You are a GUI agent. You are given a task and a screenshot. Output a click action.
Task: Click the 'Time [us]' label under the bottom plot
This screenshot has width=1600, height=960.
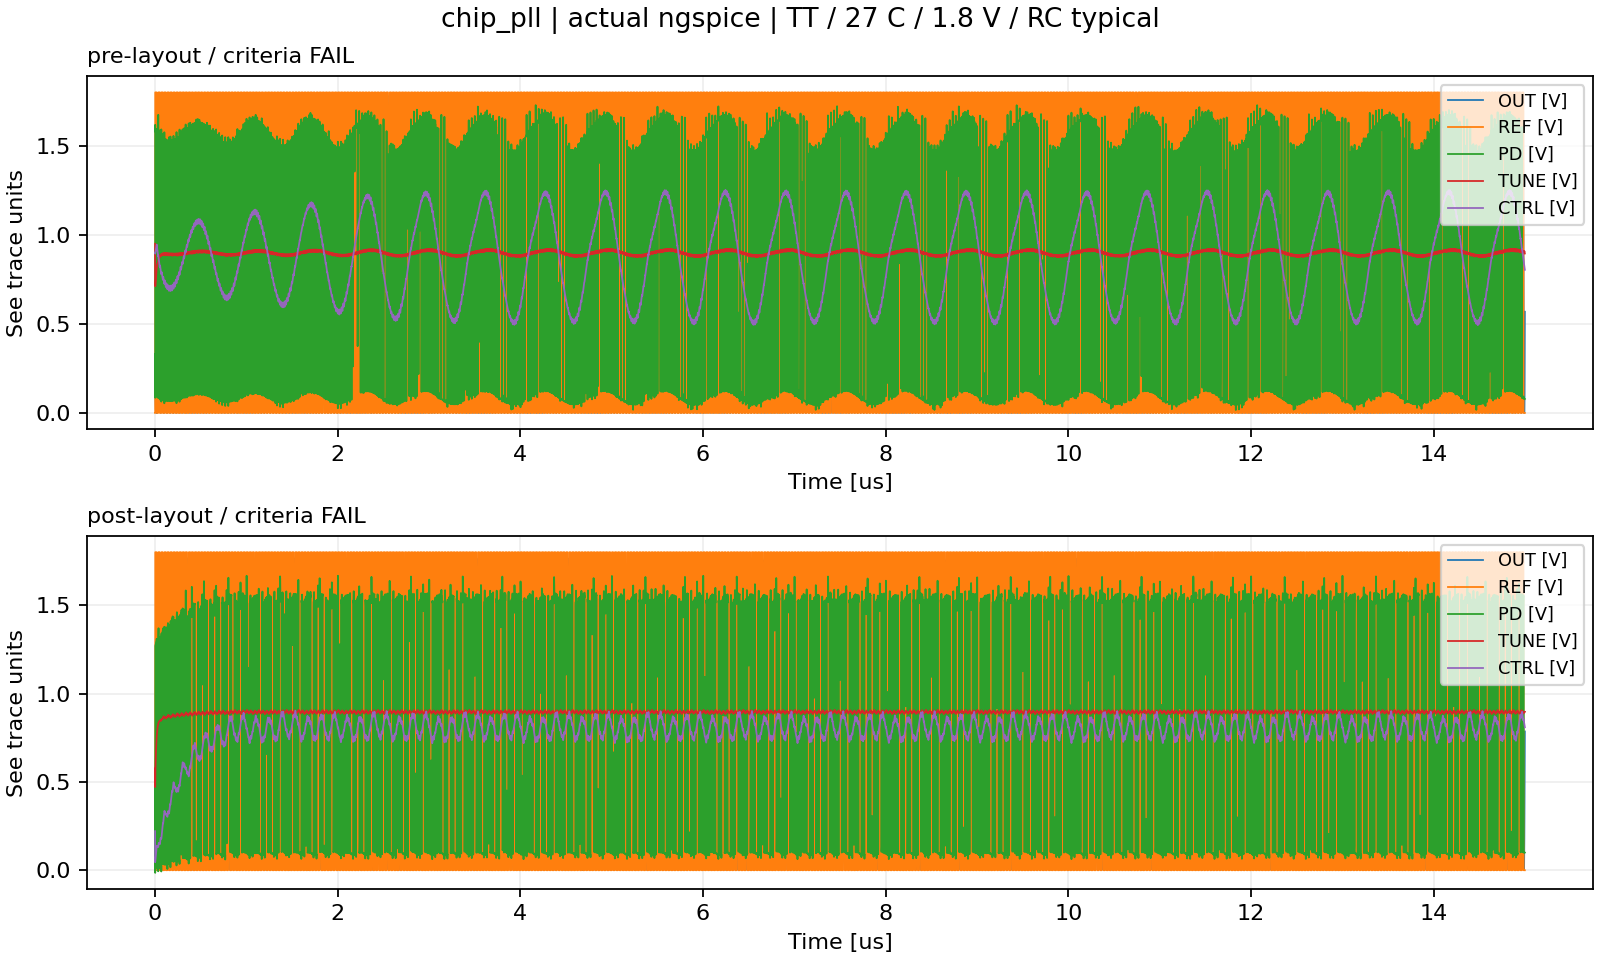pos(840,942)
